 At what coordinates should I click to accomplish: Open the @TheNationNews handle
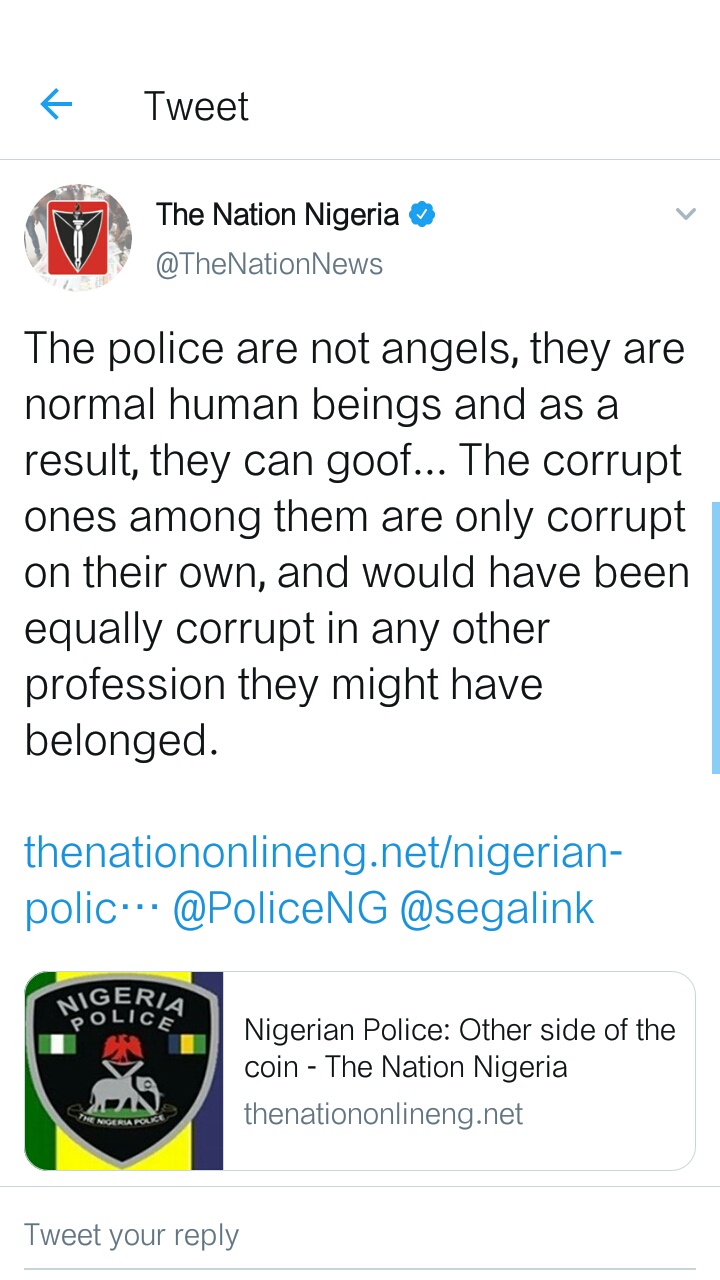(269, 264)
